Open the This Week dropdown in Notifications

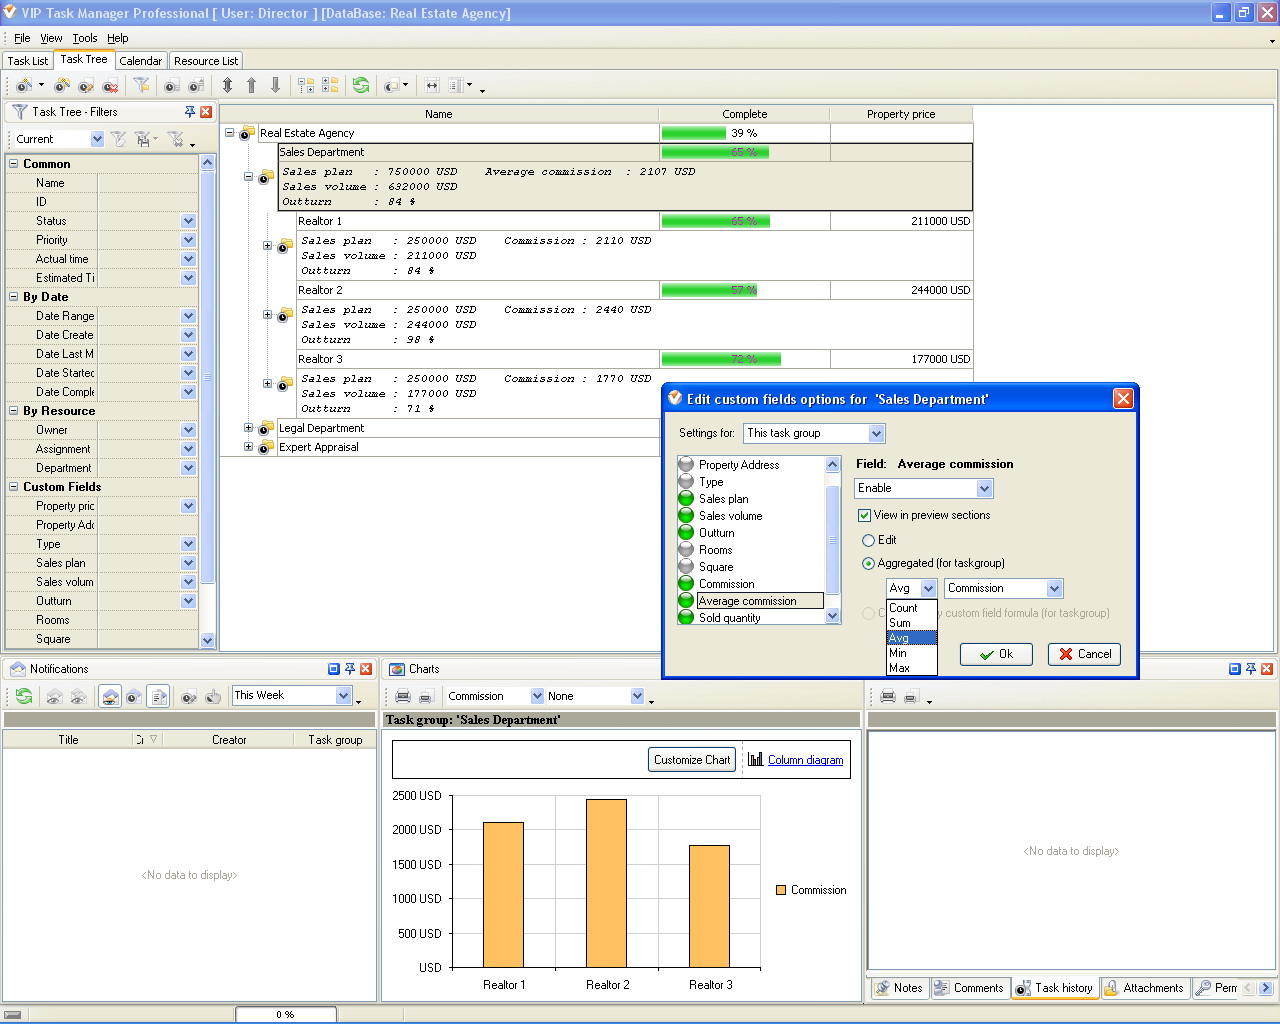point(343,695)
